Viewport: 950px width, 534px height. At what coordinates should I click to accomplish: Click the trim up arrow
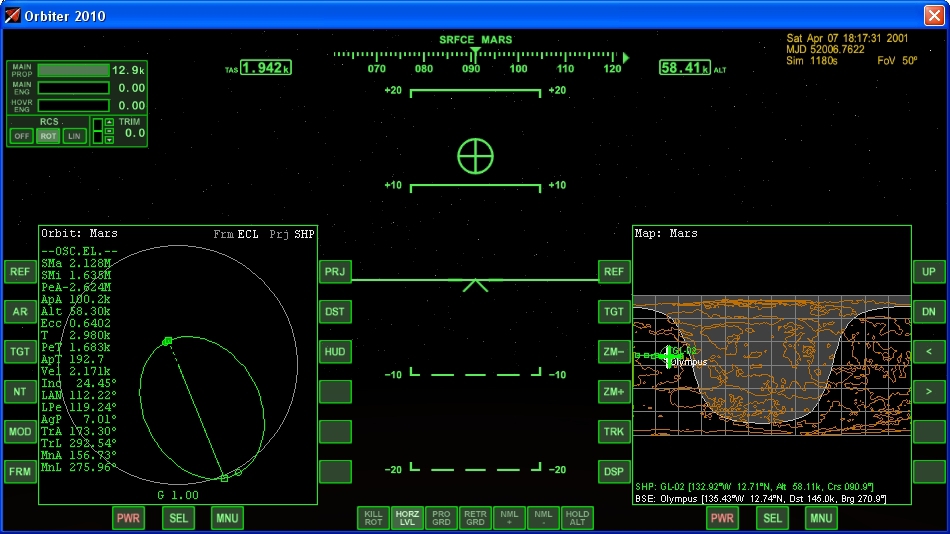[x=110, y=122]
